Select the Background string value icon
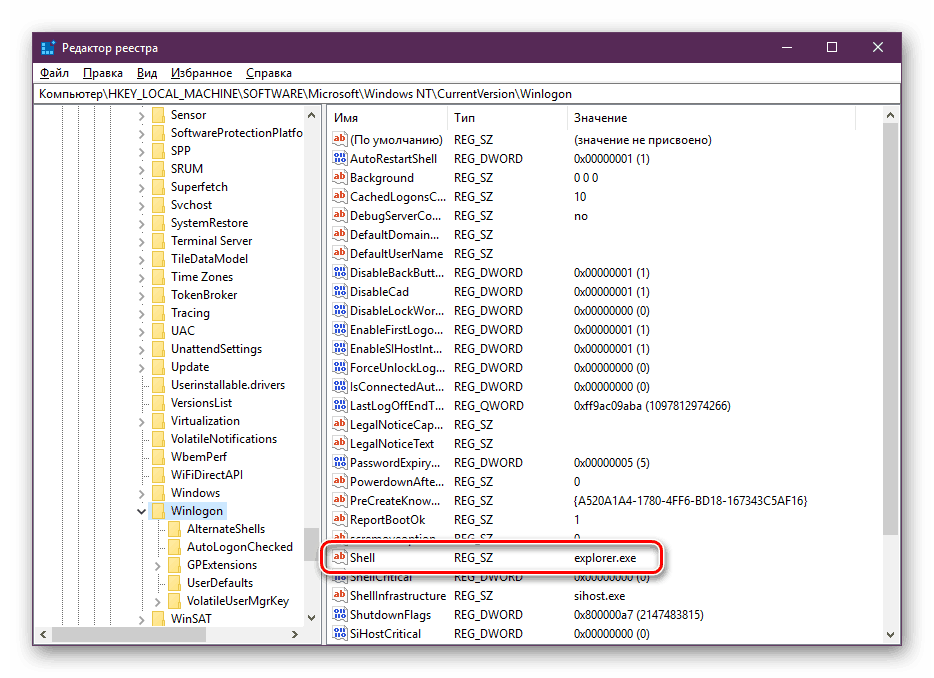Image resolution: width=934 pixels, height=678 pixels. [340, 178]
